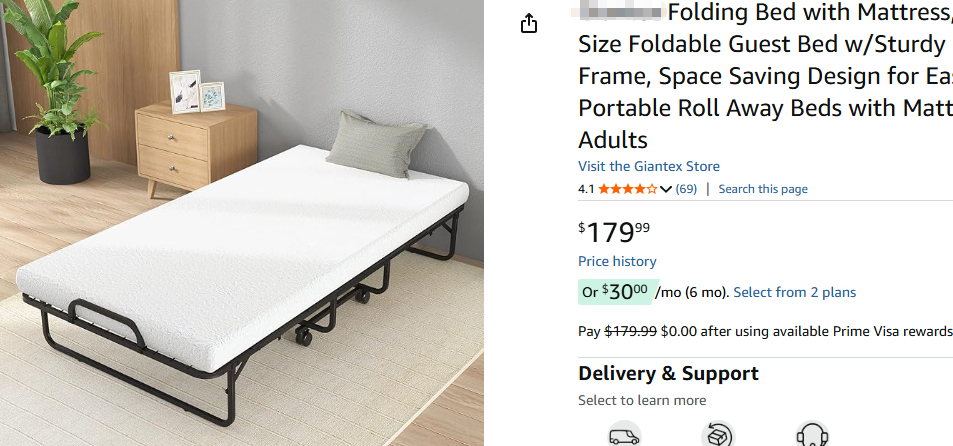Click the green $30.00 monthly payment badge
953x446 pixels.
[x=615, y=292]
